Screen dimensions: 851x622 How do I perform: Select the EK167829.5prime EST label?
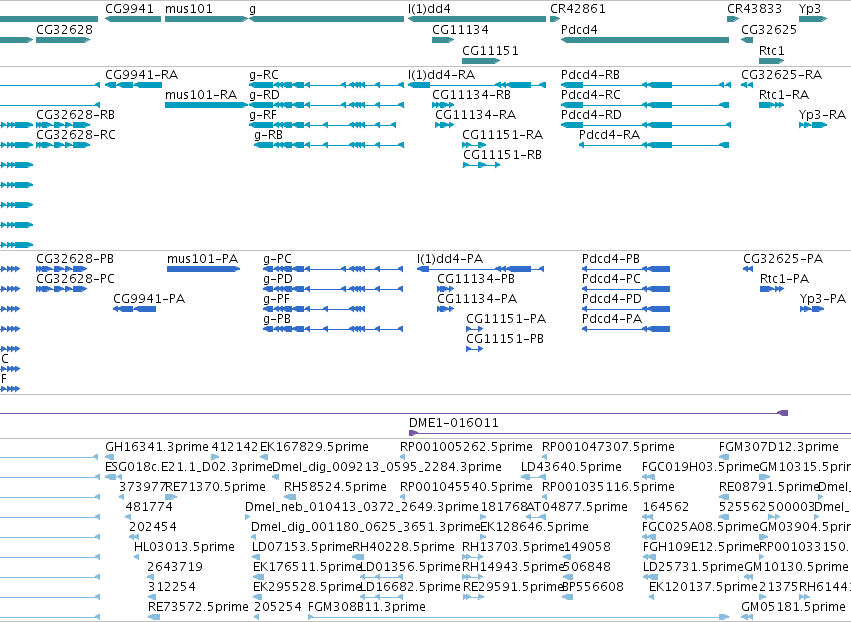click(314, 447)
